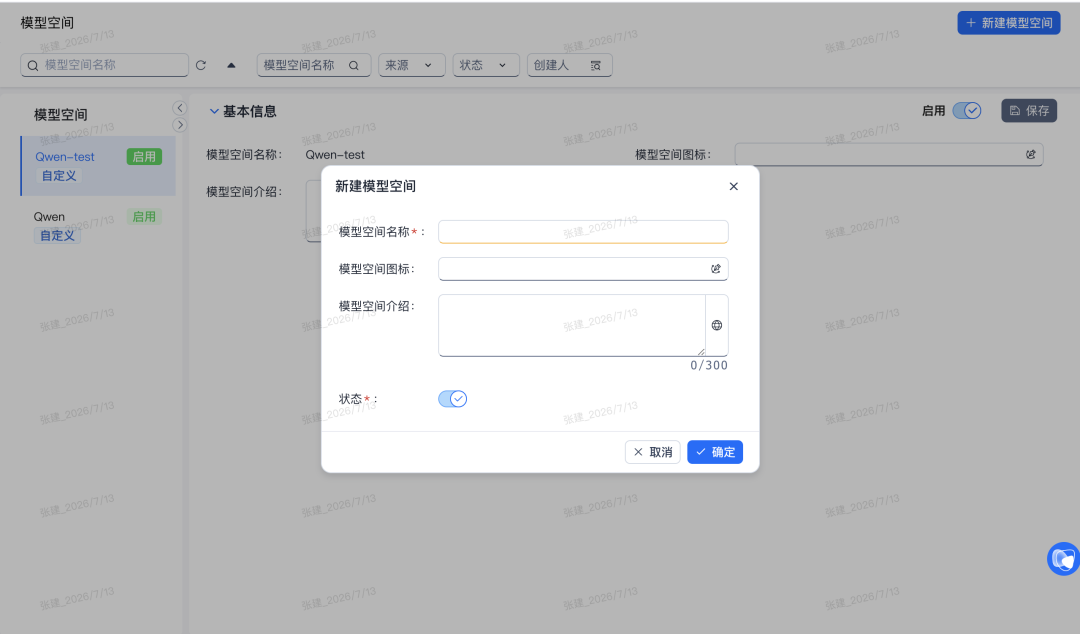Focus the dialog's 模型空间名称 input field
The image size is (1080, 634).
[x=583, y=232]
